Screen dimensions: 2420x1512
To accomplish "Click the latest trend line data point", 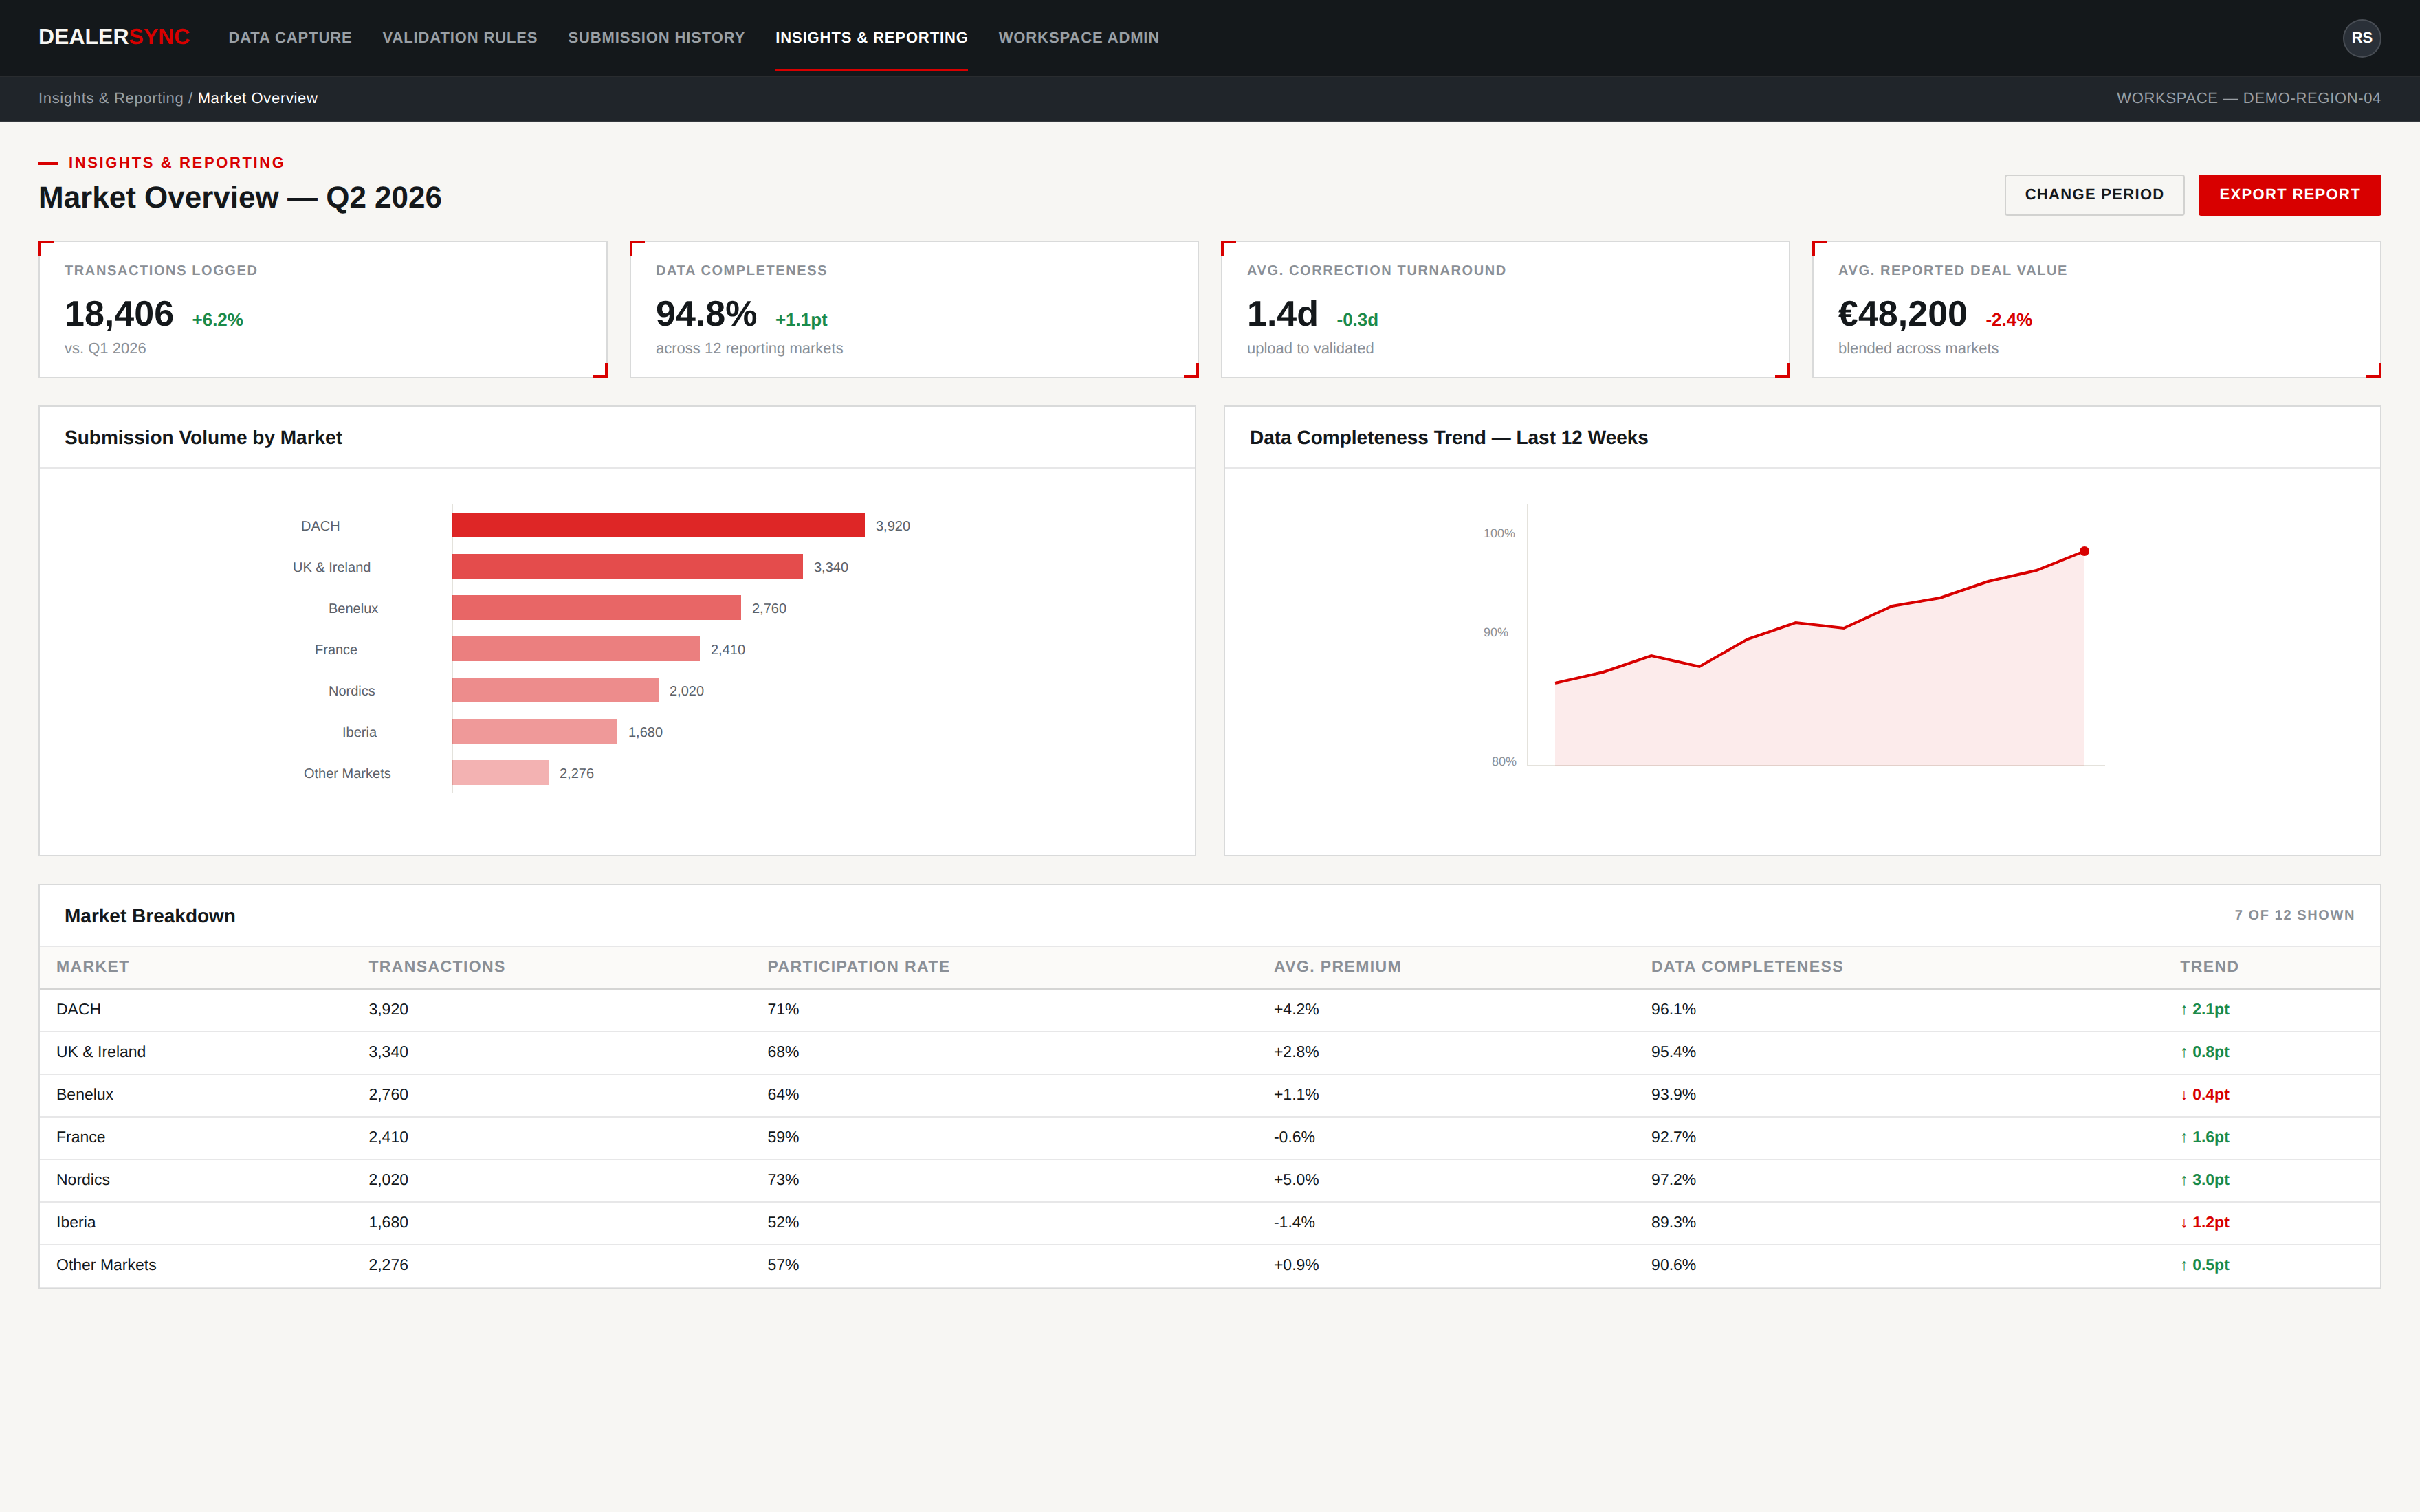I will [2084, 551].
